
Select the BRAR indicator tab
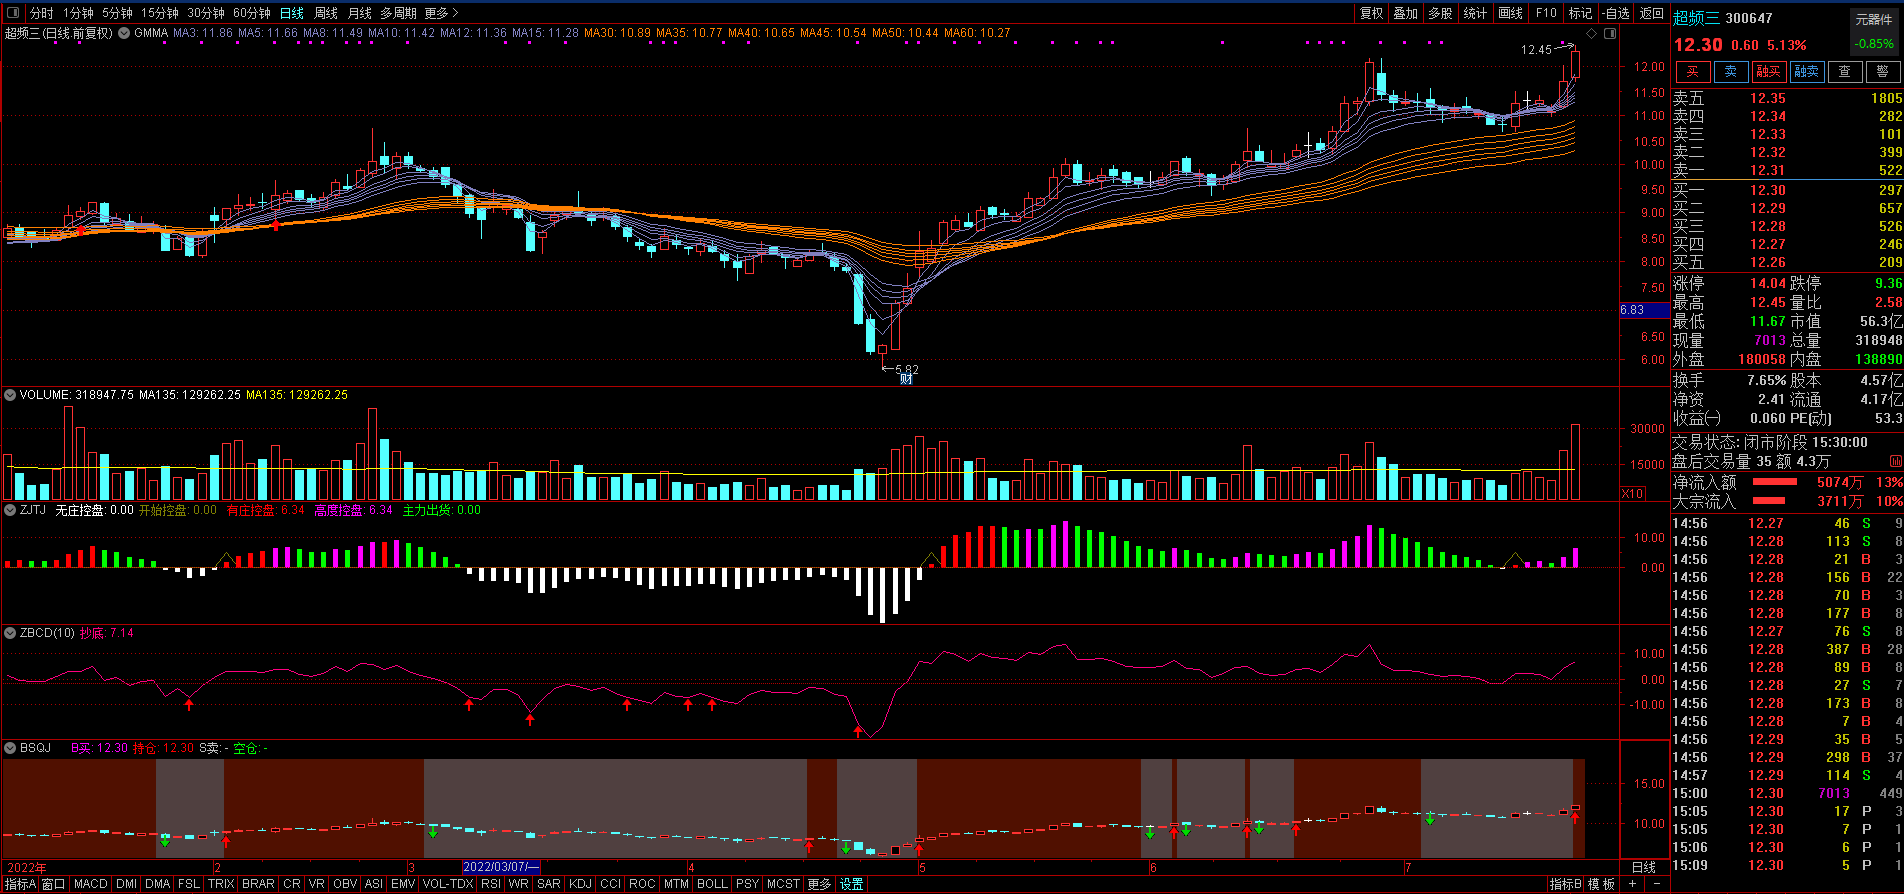[258, 884]
